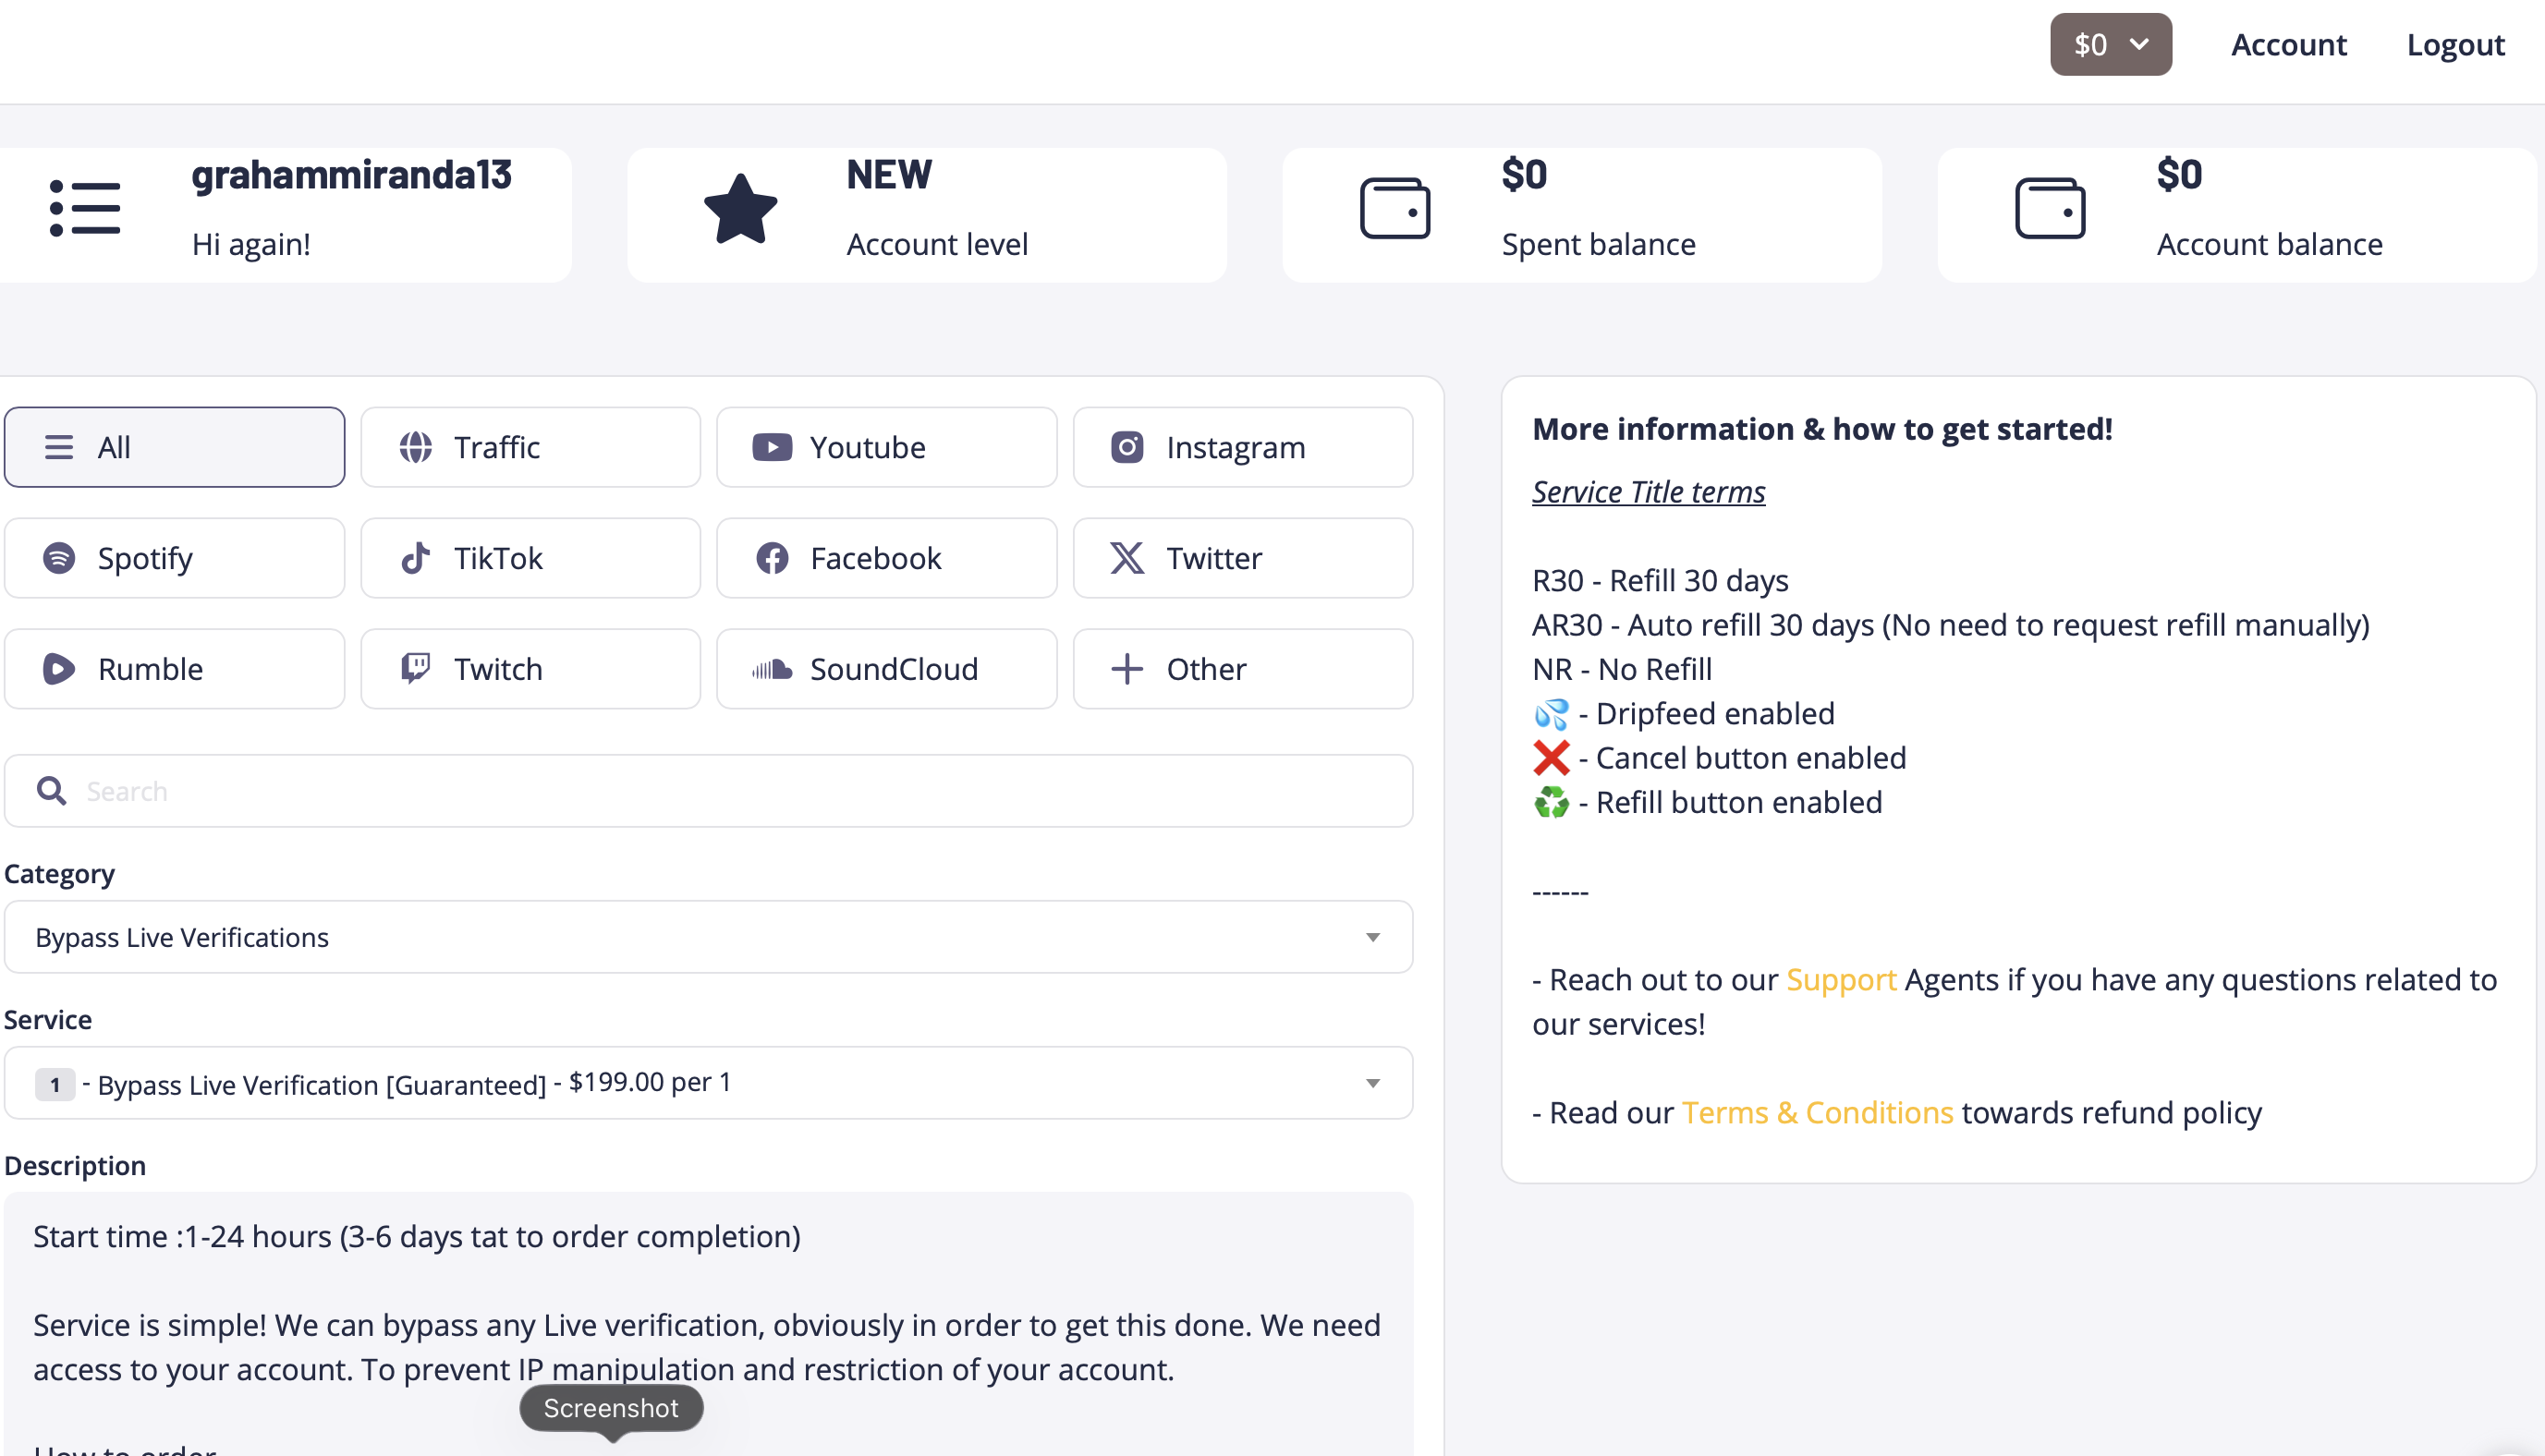Click the TikTok note icon

[x=416, y=558]
